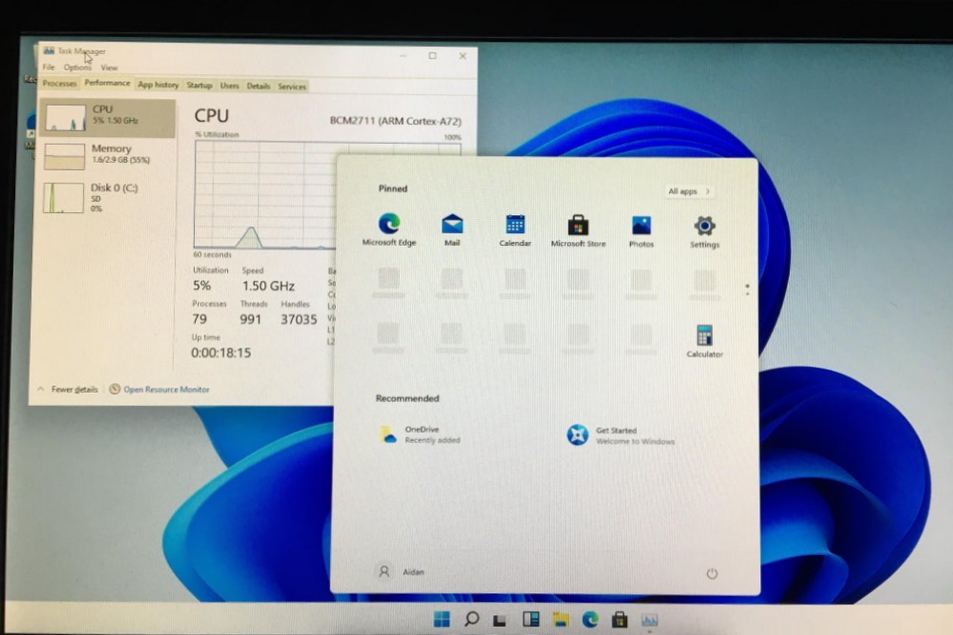Screen dimensions: 953x635
Task: Select the CPU performance item
Action: tap(108, 117)
